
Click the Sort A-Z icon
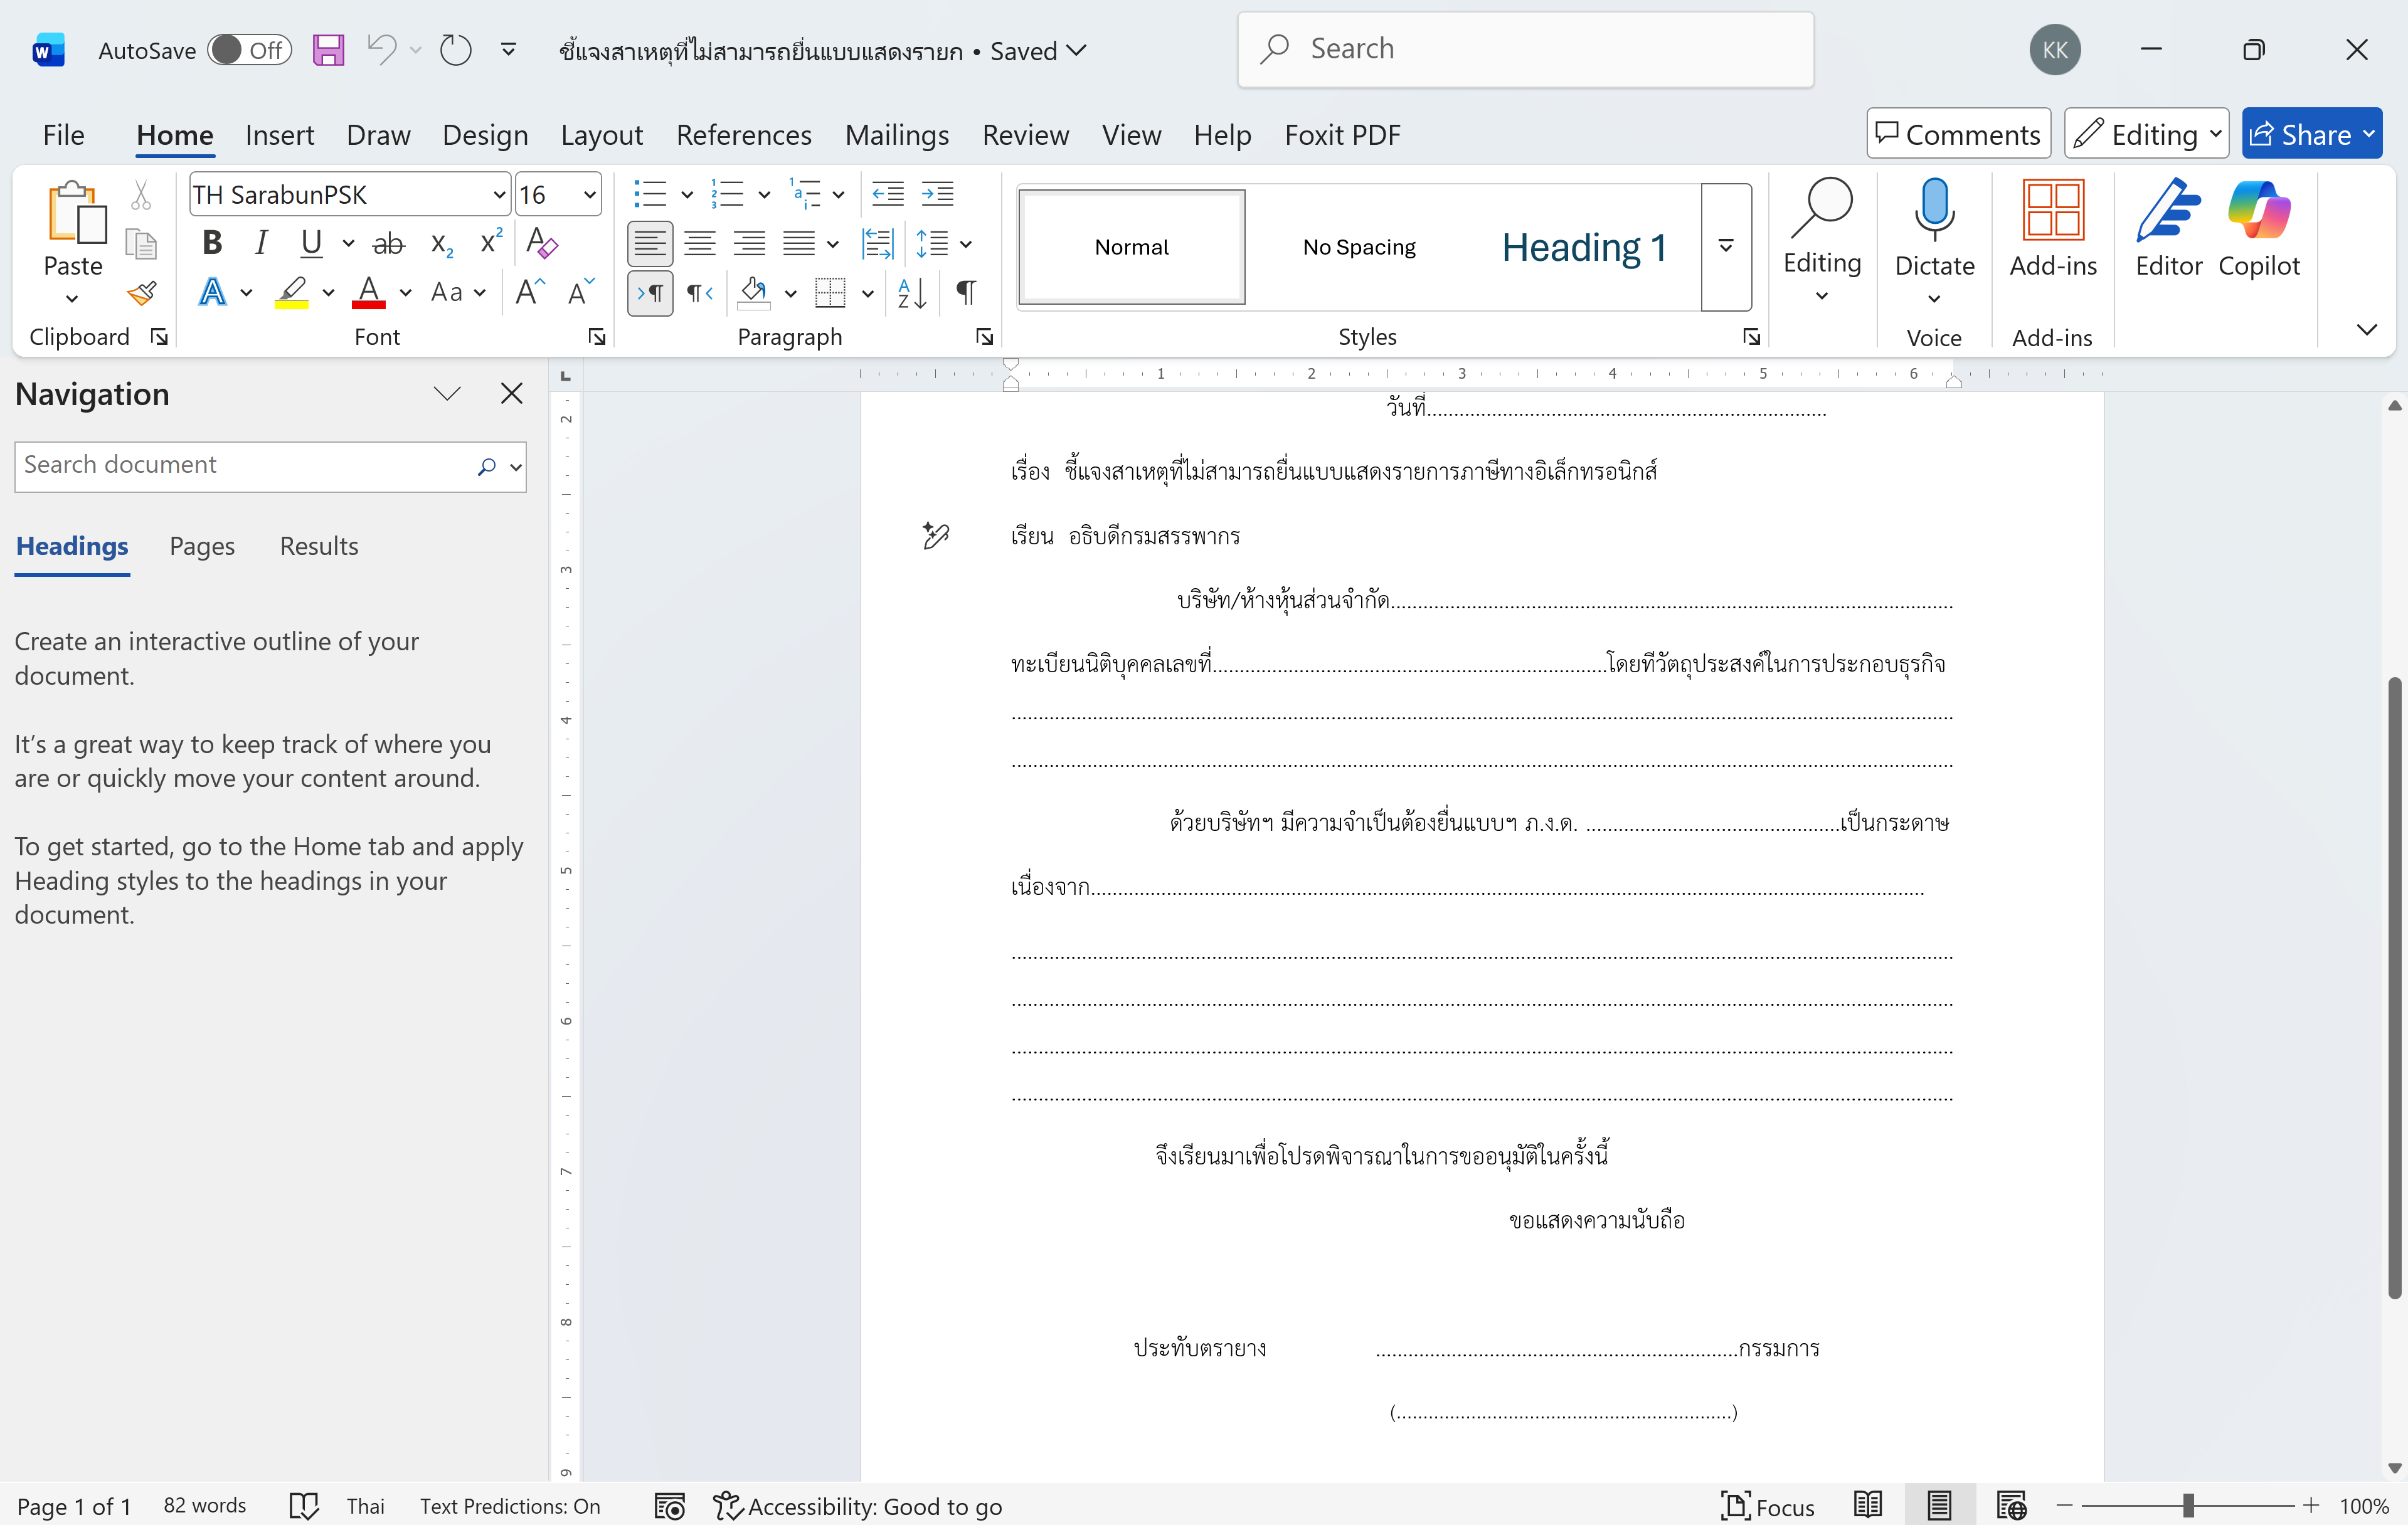pos(911,293)
